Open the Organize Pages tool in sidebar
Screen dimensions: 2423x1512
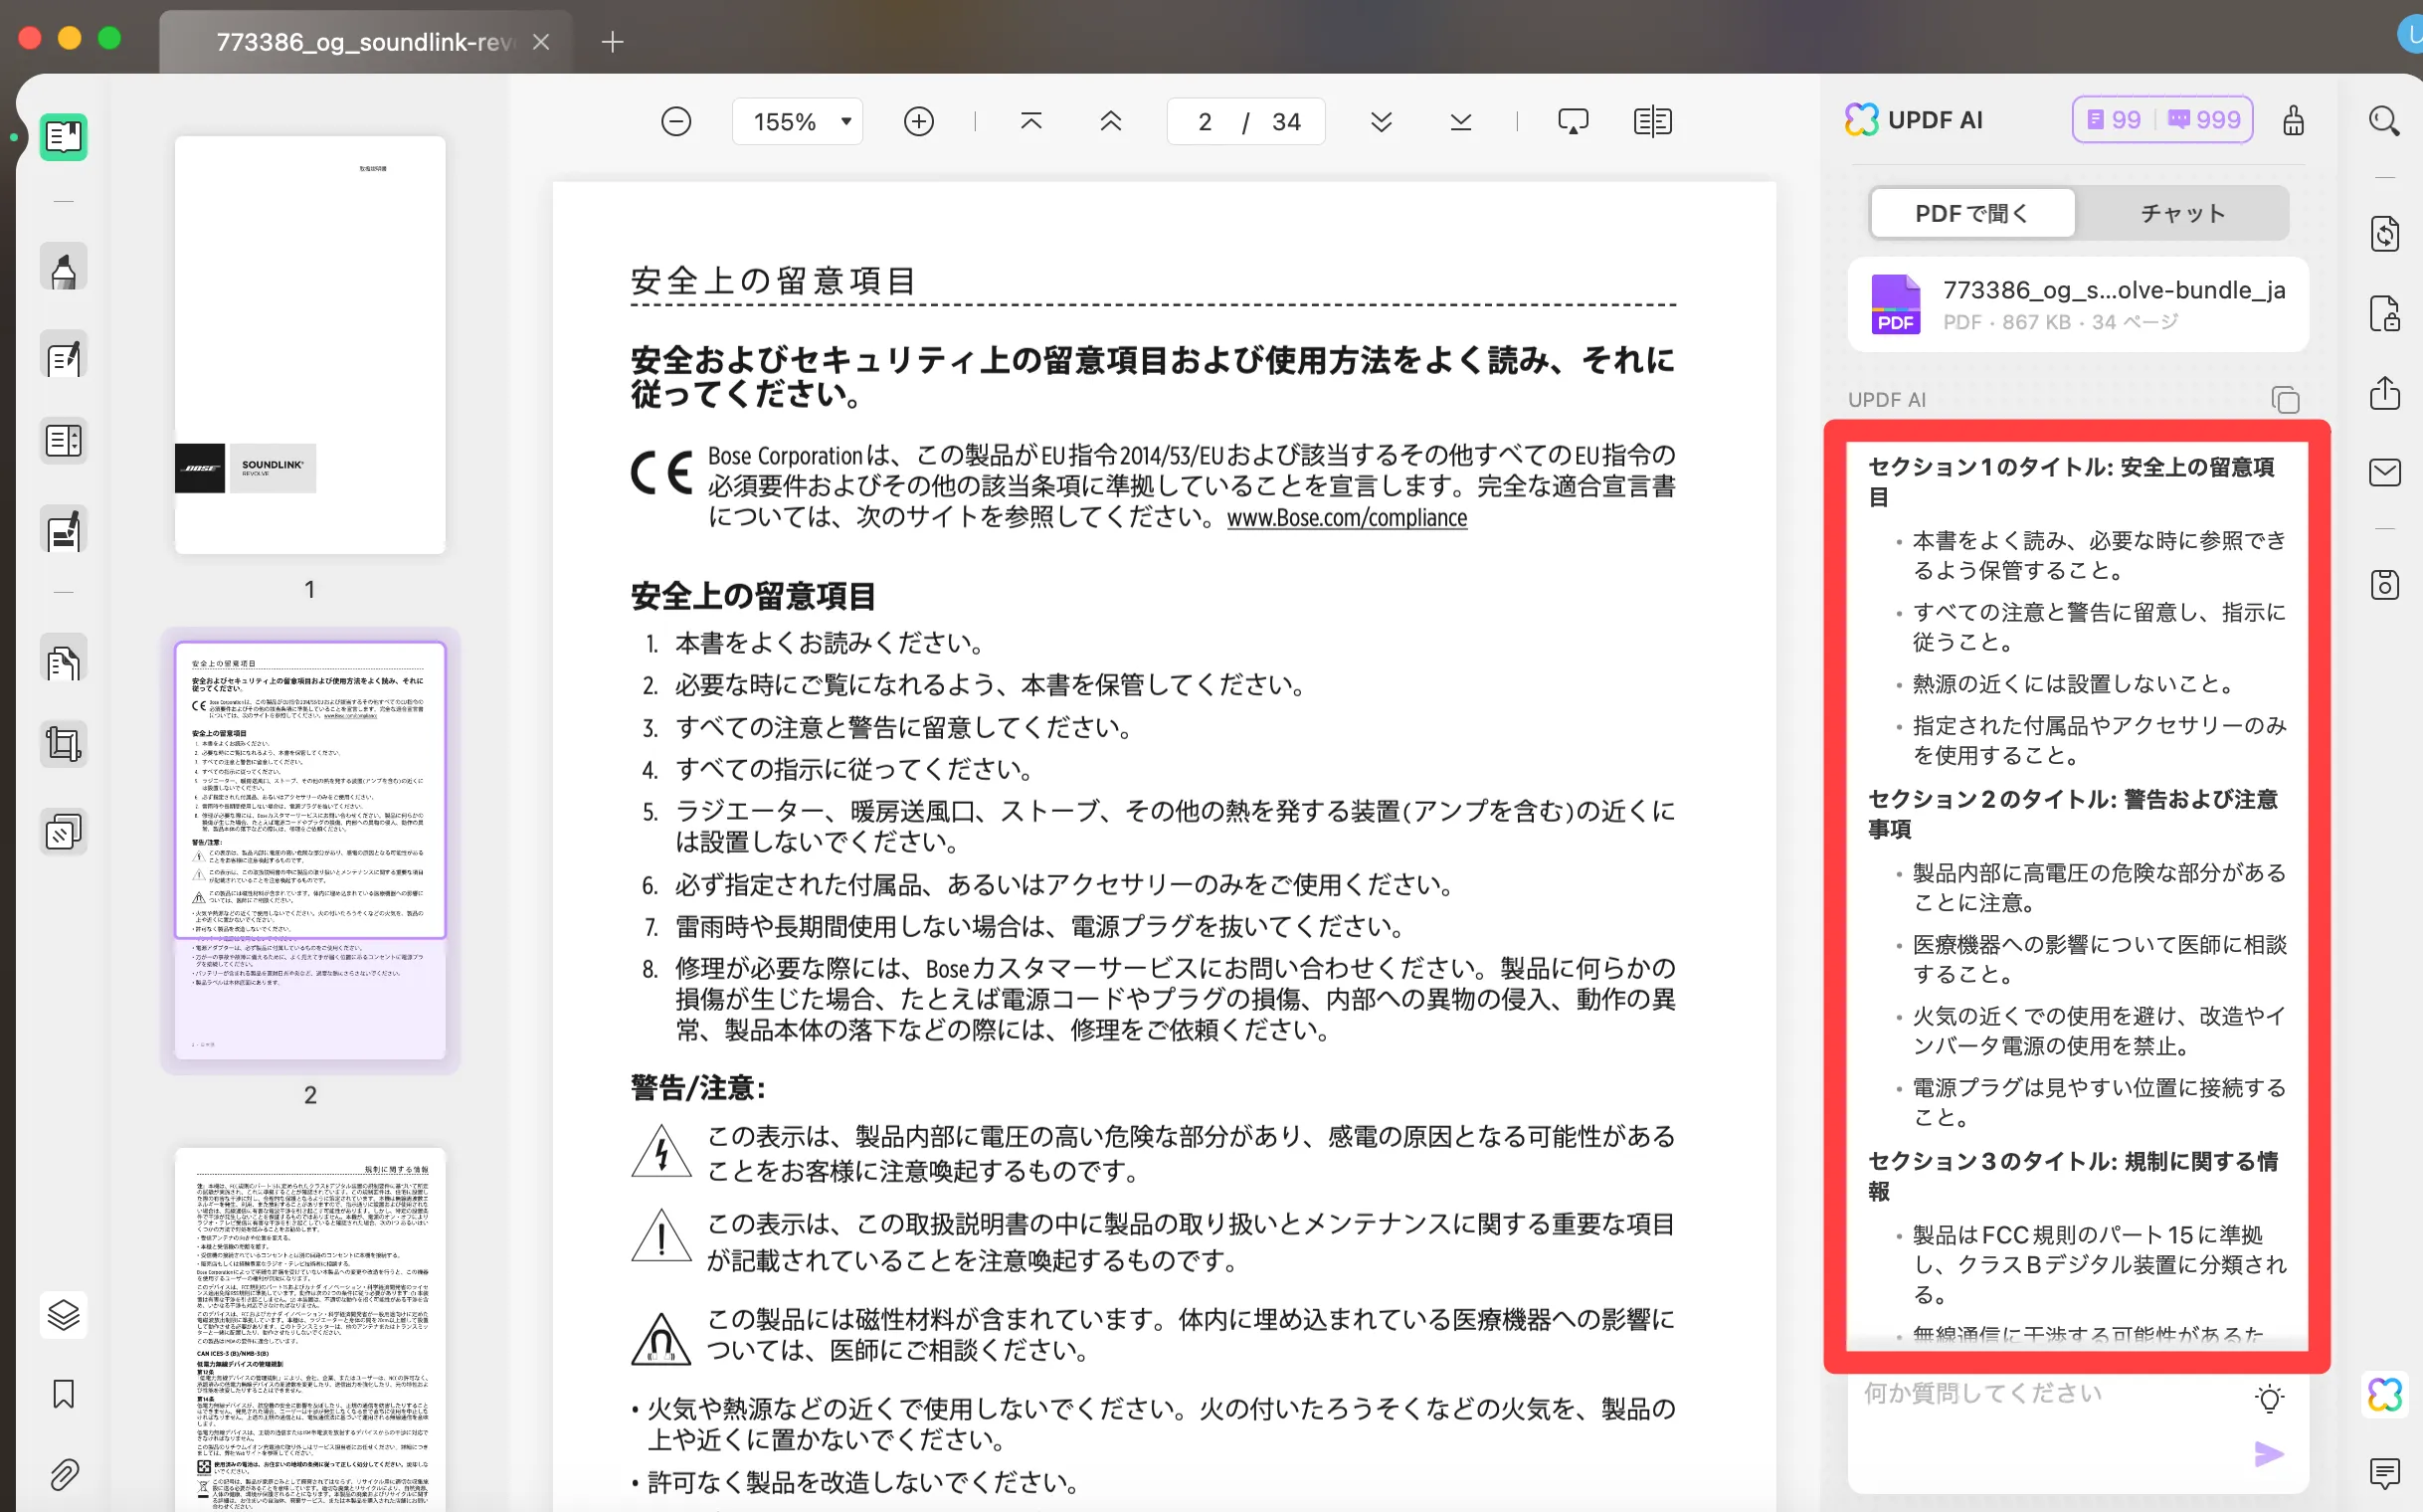click(63, 660)
